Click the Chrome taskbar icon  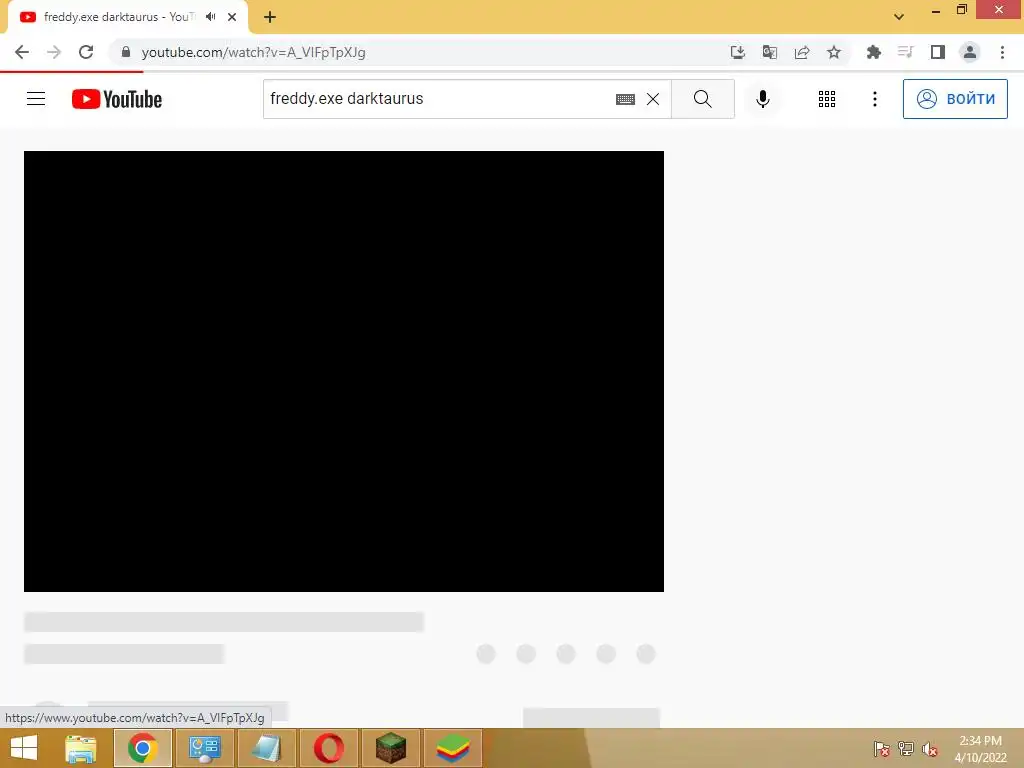[143, 748]
